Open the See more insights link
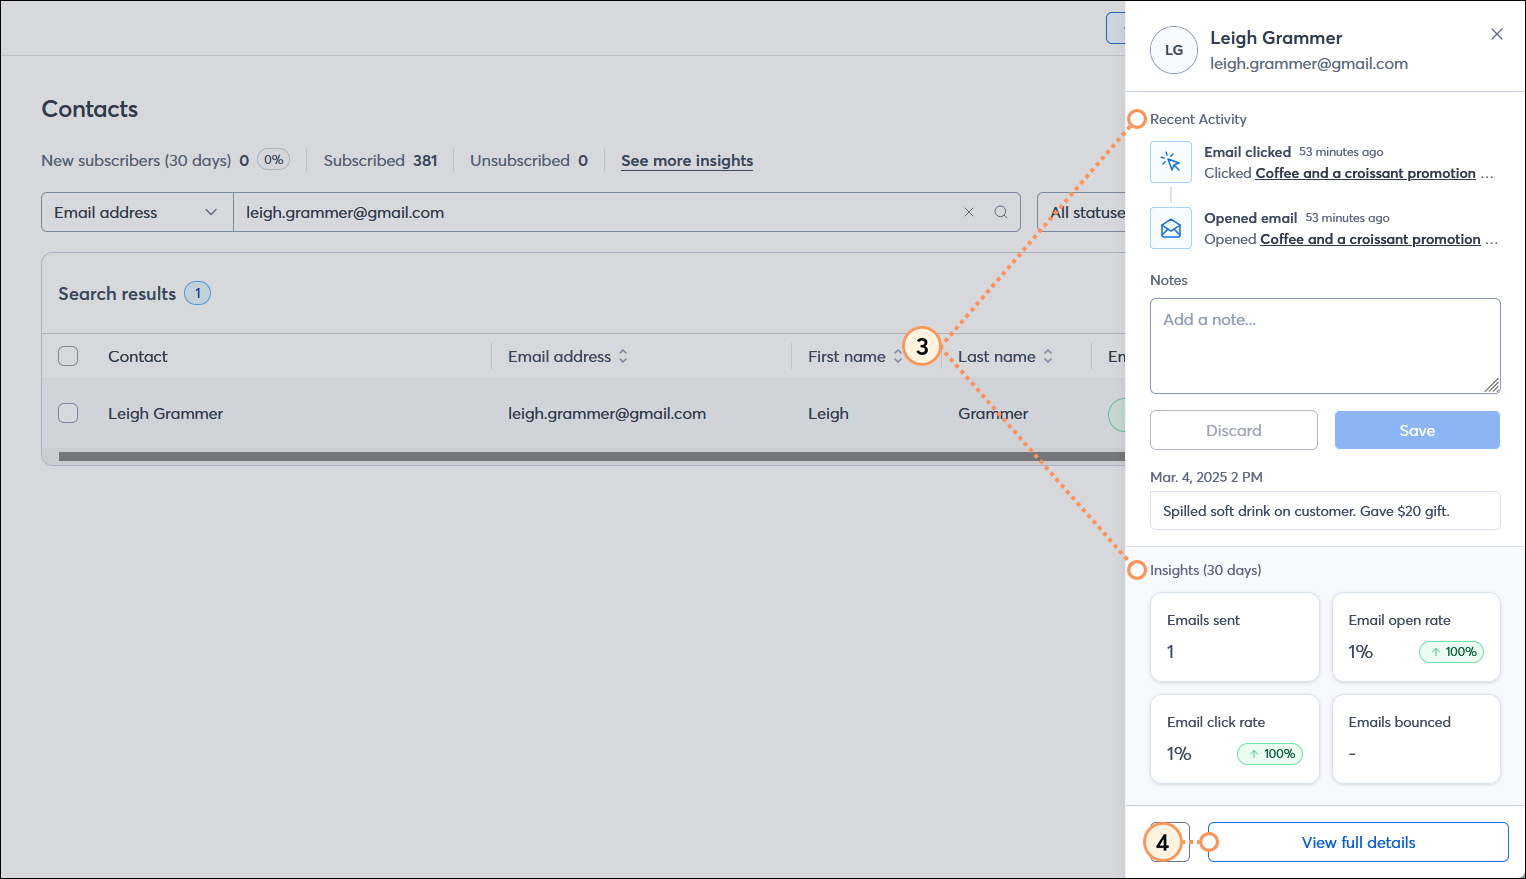The image size is (1526, 879). [686, 160]
